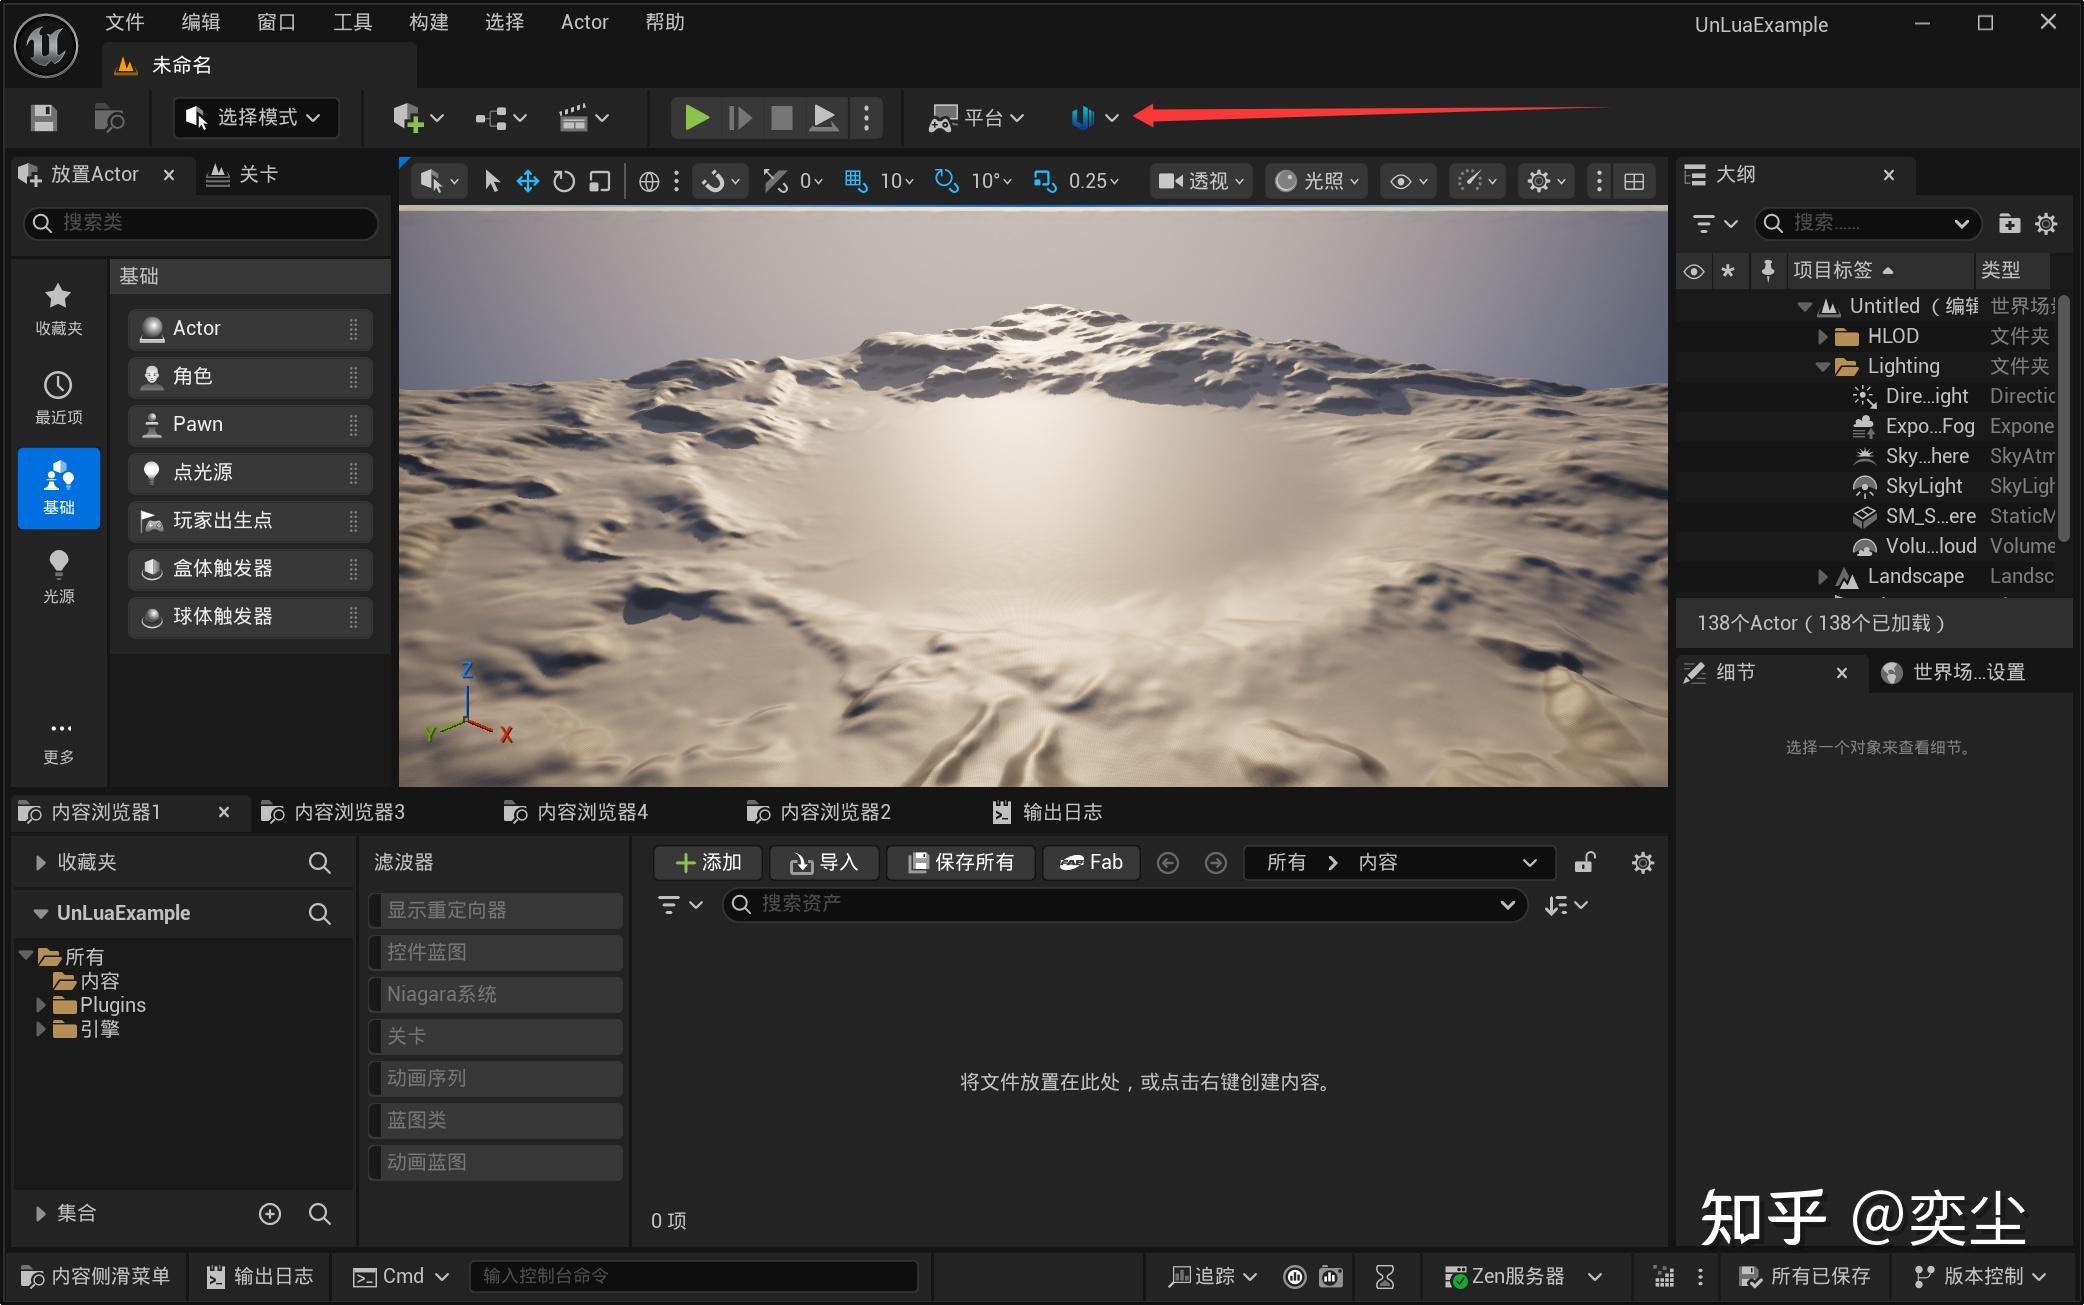Save the current level with the floppy disk icon
Image resolution: width=2084 pixels, height=1305 pixels.
click(44, 118)
